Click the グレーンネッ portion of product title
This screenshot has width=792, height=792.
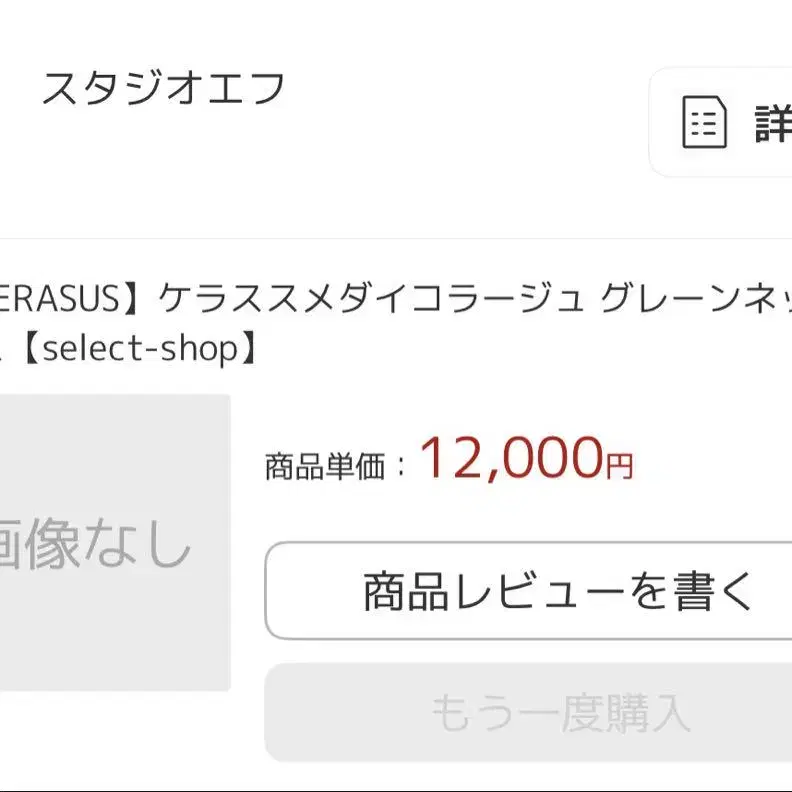(696, 298)
